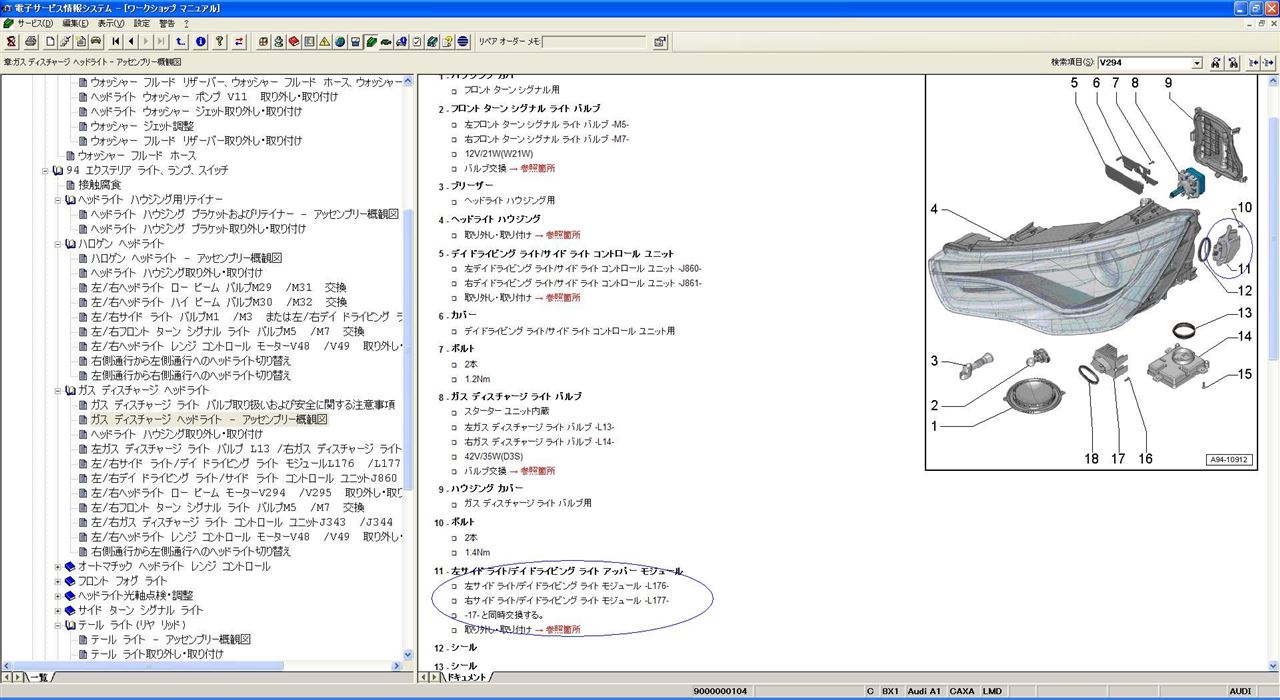Screen dimensions: 1280x700
Task: Click the next search hit arrow icon
Action: click(1269, 62)
